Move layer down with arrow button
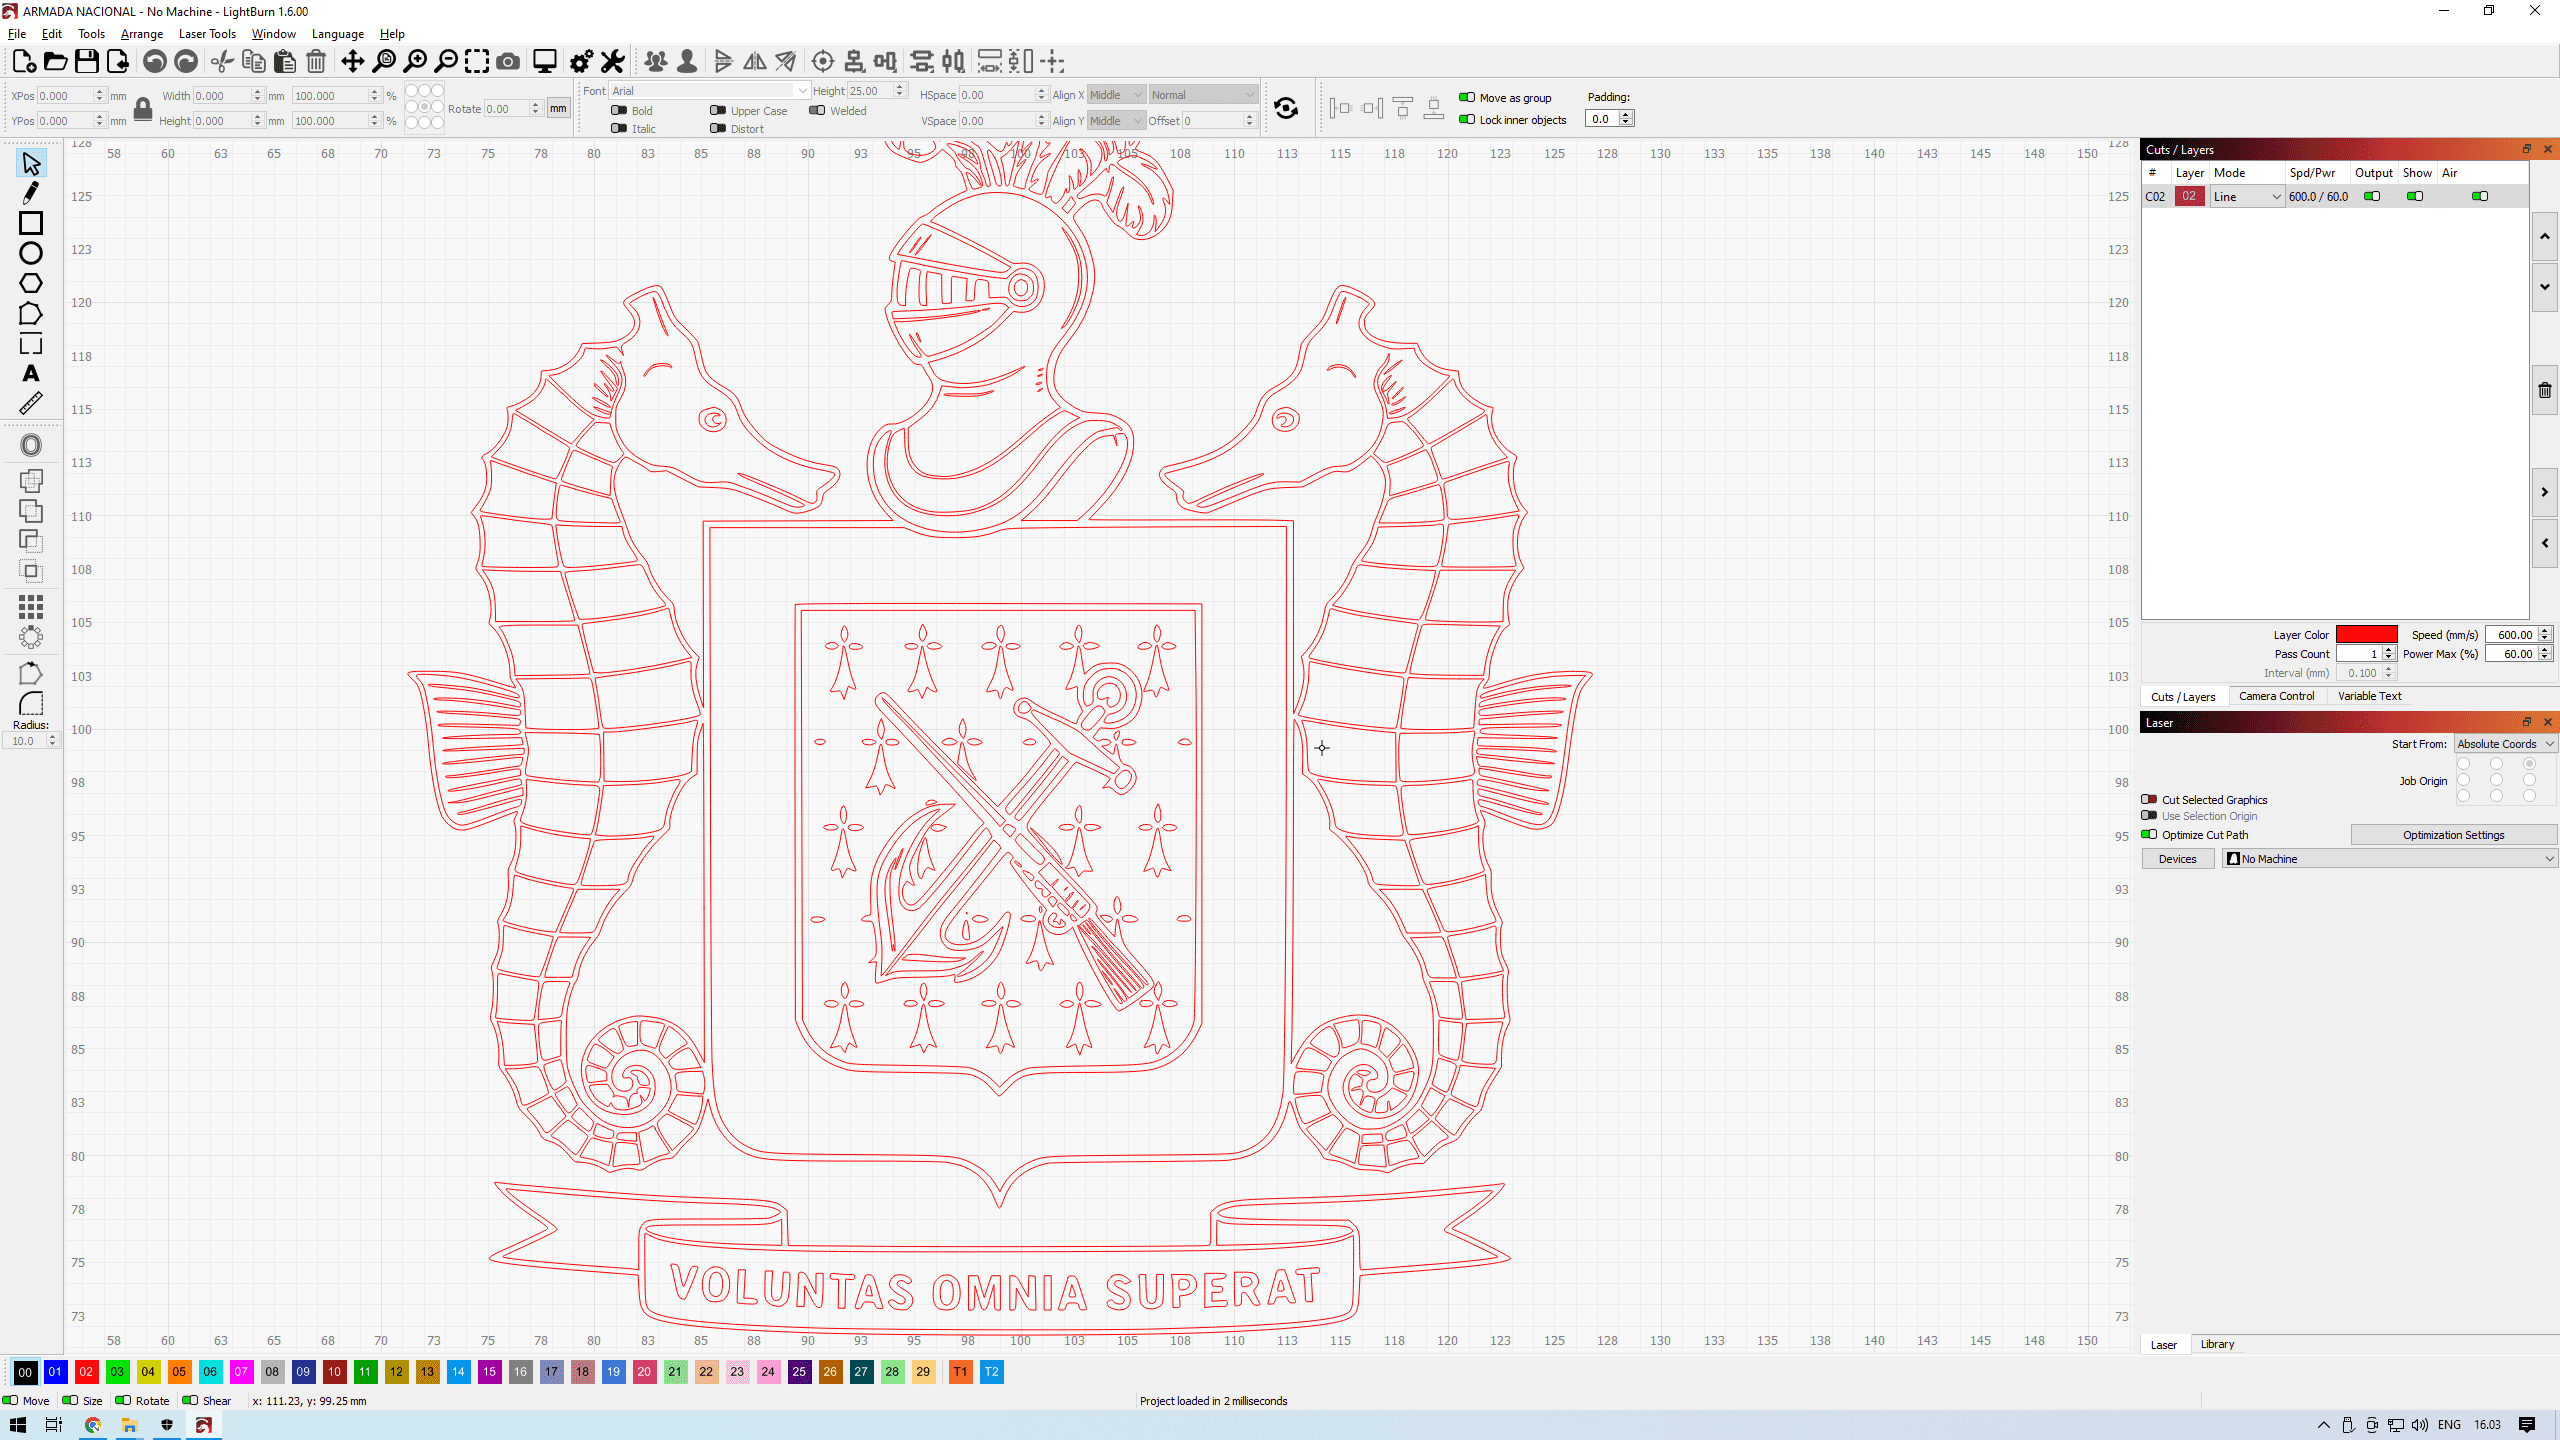Viewport: 2560px width, 1440px height. (x=2545, y=288)
